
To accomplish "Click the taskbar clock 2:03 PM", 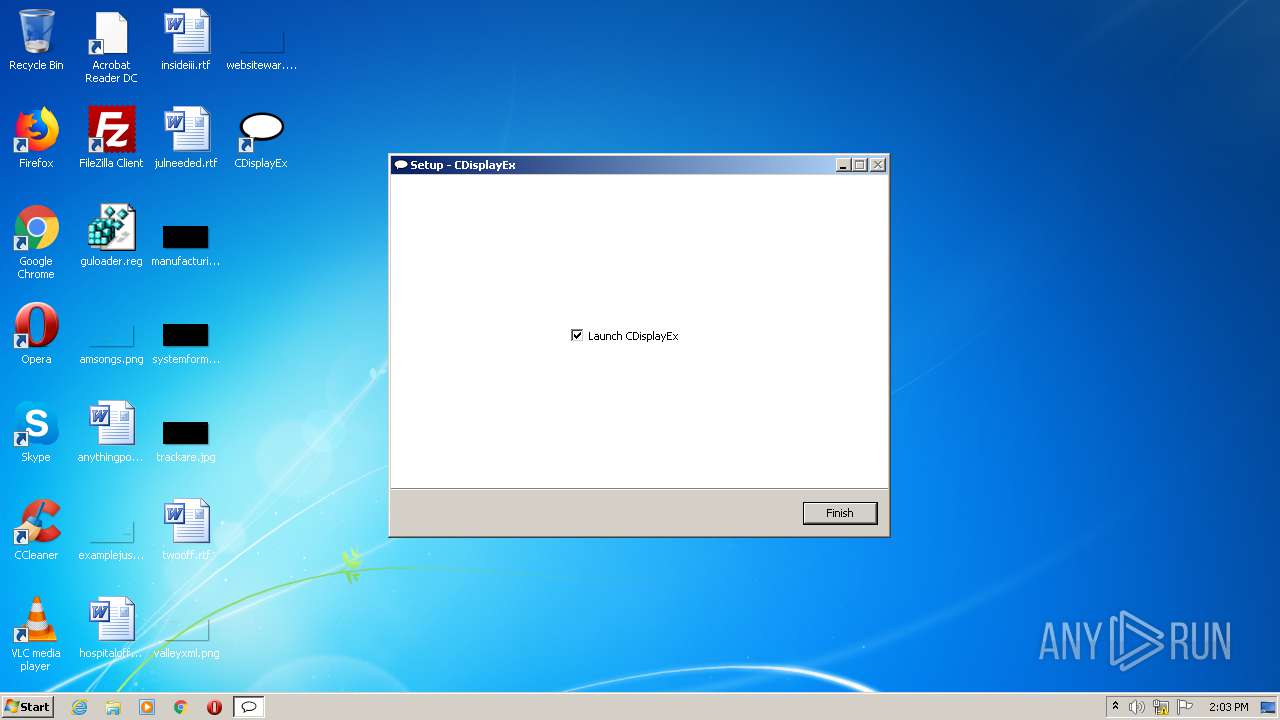I will click(1228, 707).
